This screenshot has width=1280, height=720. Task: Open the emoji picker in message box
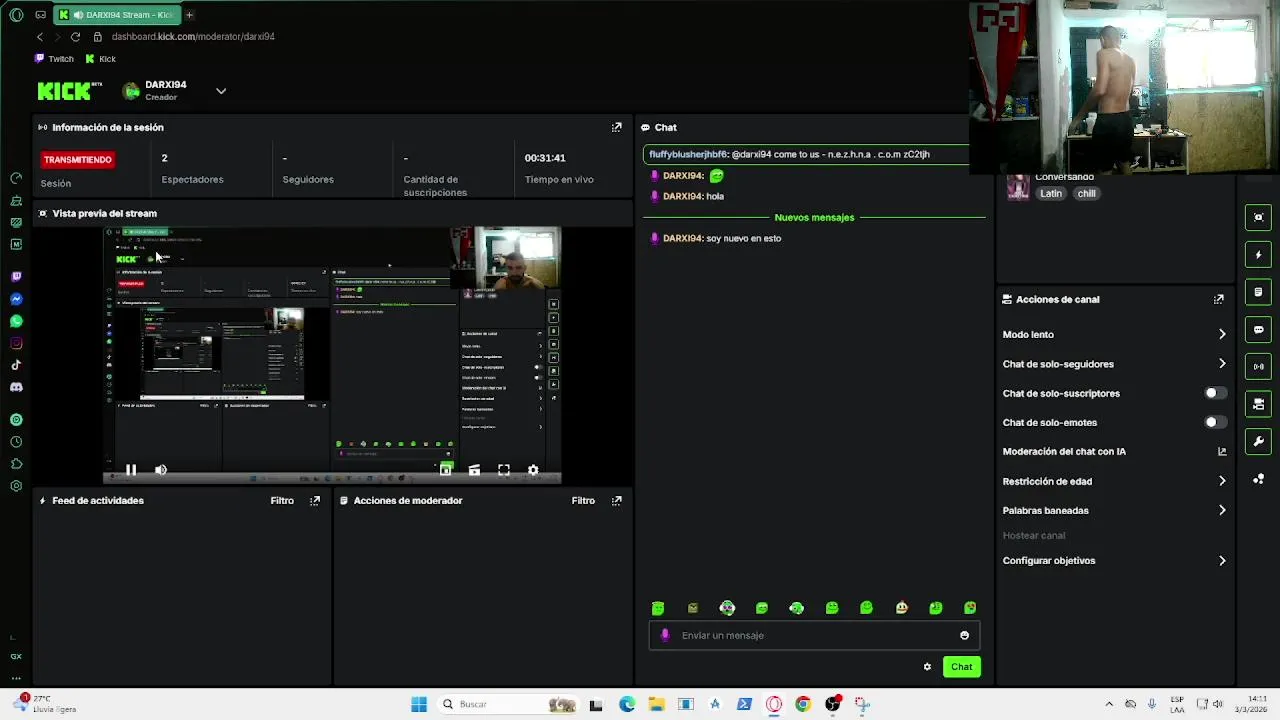(964, 635)
